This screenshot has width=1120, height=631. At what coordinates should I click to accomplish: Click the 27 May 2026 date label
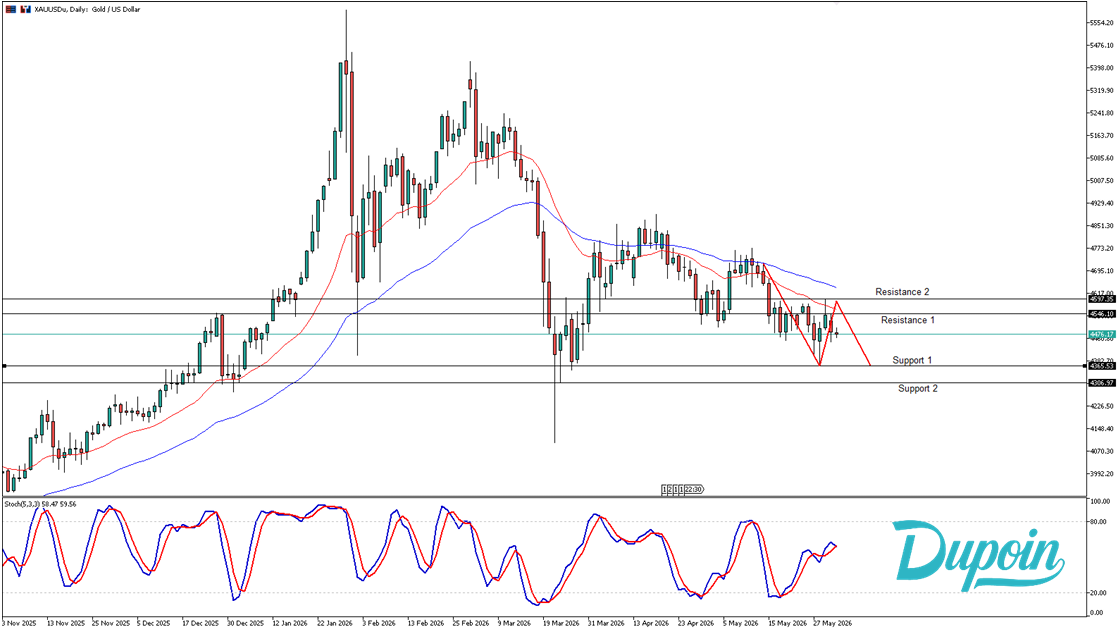point(832,623)
